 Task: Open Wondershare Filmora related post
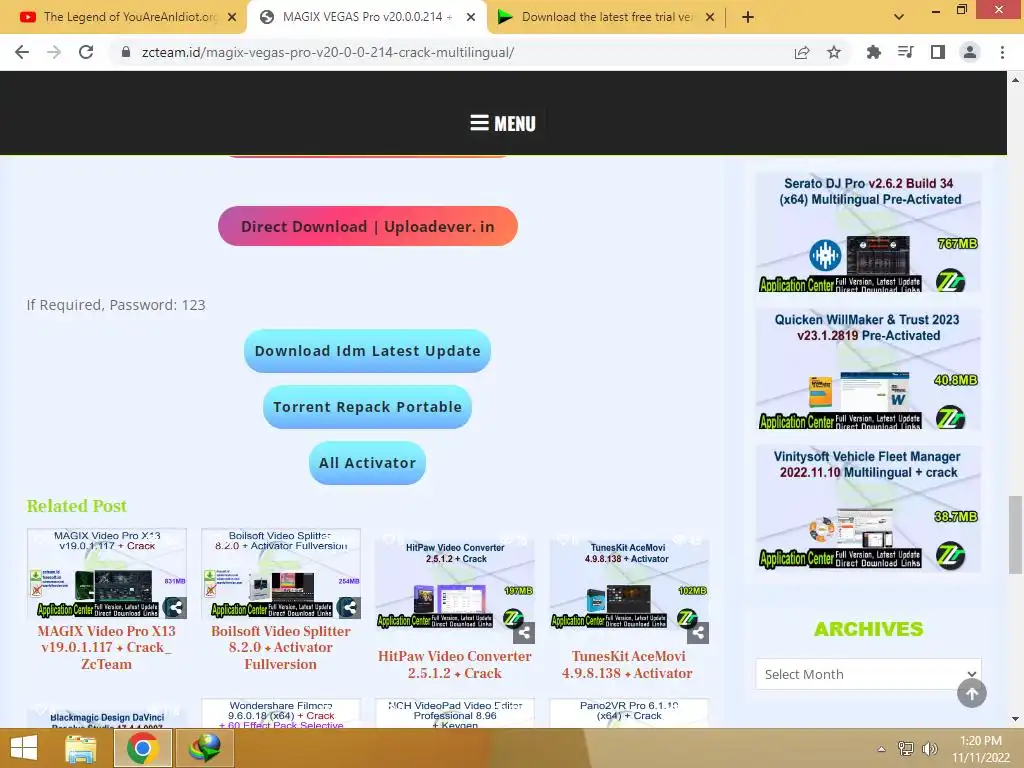coord(281,714)
